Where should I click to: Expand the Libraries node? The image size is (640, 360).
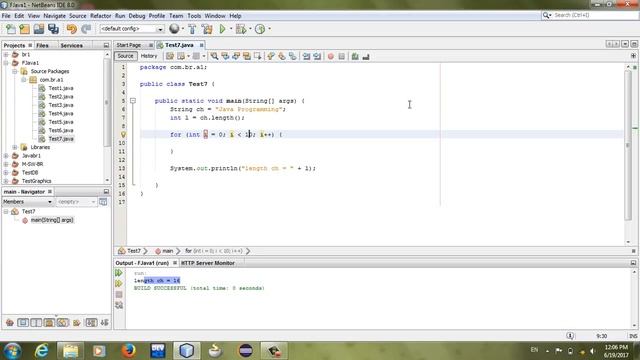click(15, 147)
